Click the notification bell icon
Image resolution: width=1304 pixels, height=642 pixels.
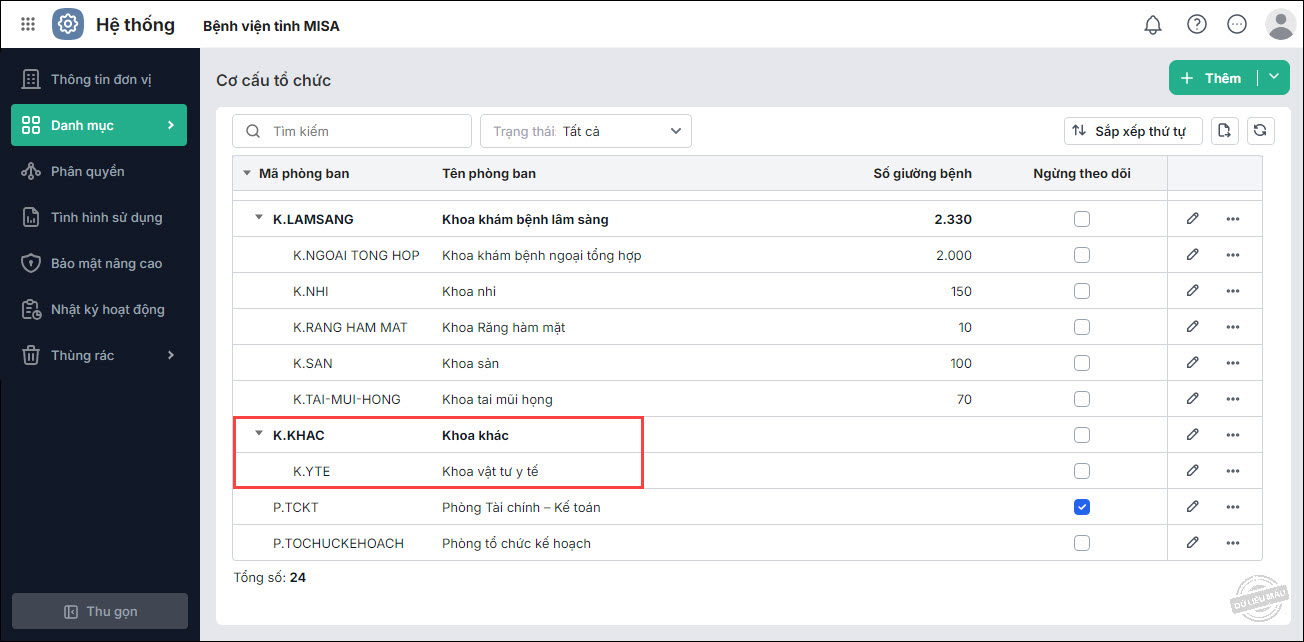point(1153,24)
